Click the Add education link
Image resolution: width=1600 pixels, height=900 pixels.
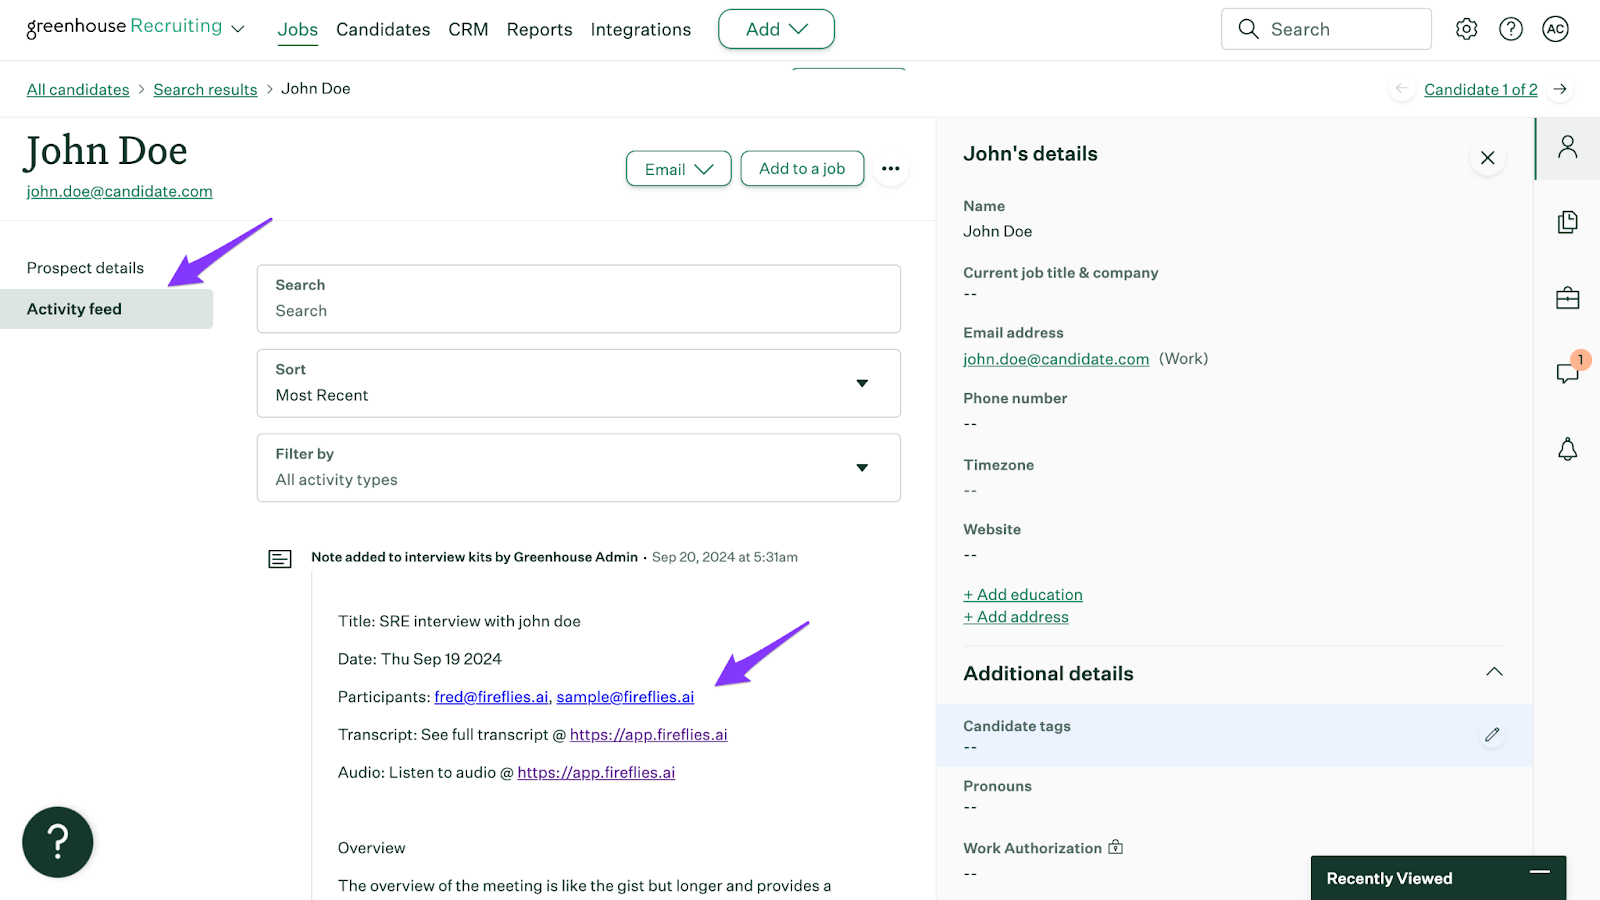(x=1022, y=595)
